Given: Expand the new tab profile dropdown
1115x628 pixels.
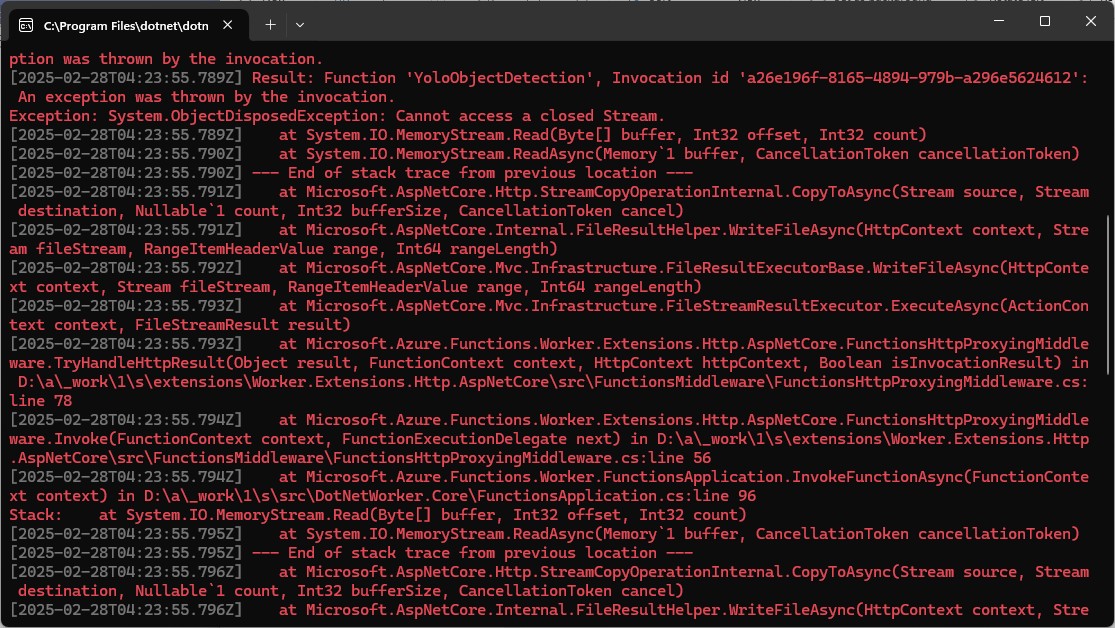Looking at the screenshot, I should 300,23.
